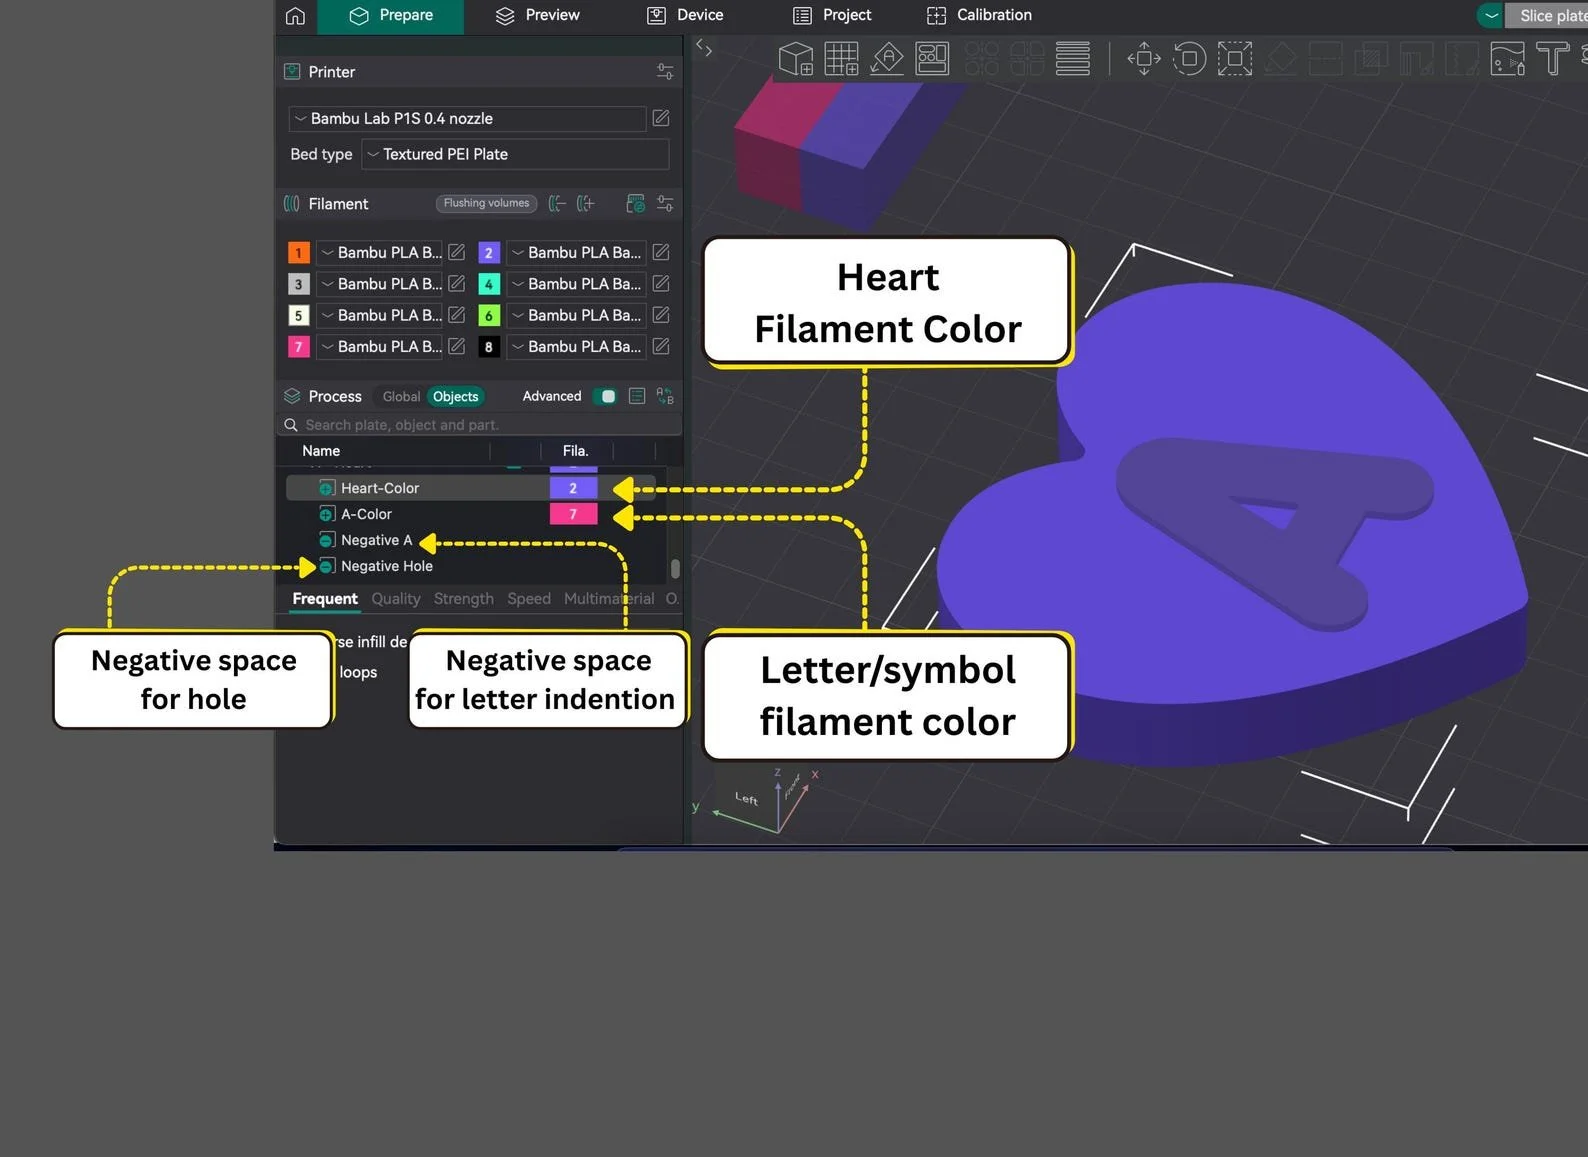Open the Color Painting tool
Screen dimensions: 1588x1157
pyautogui.click(x=1507, y=59)
